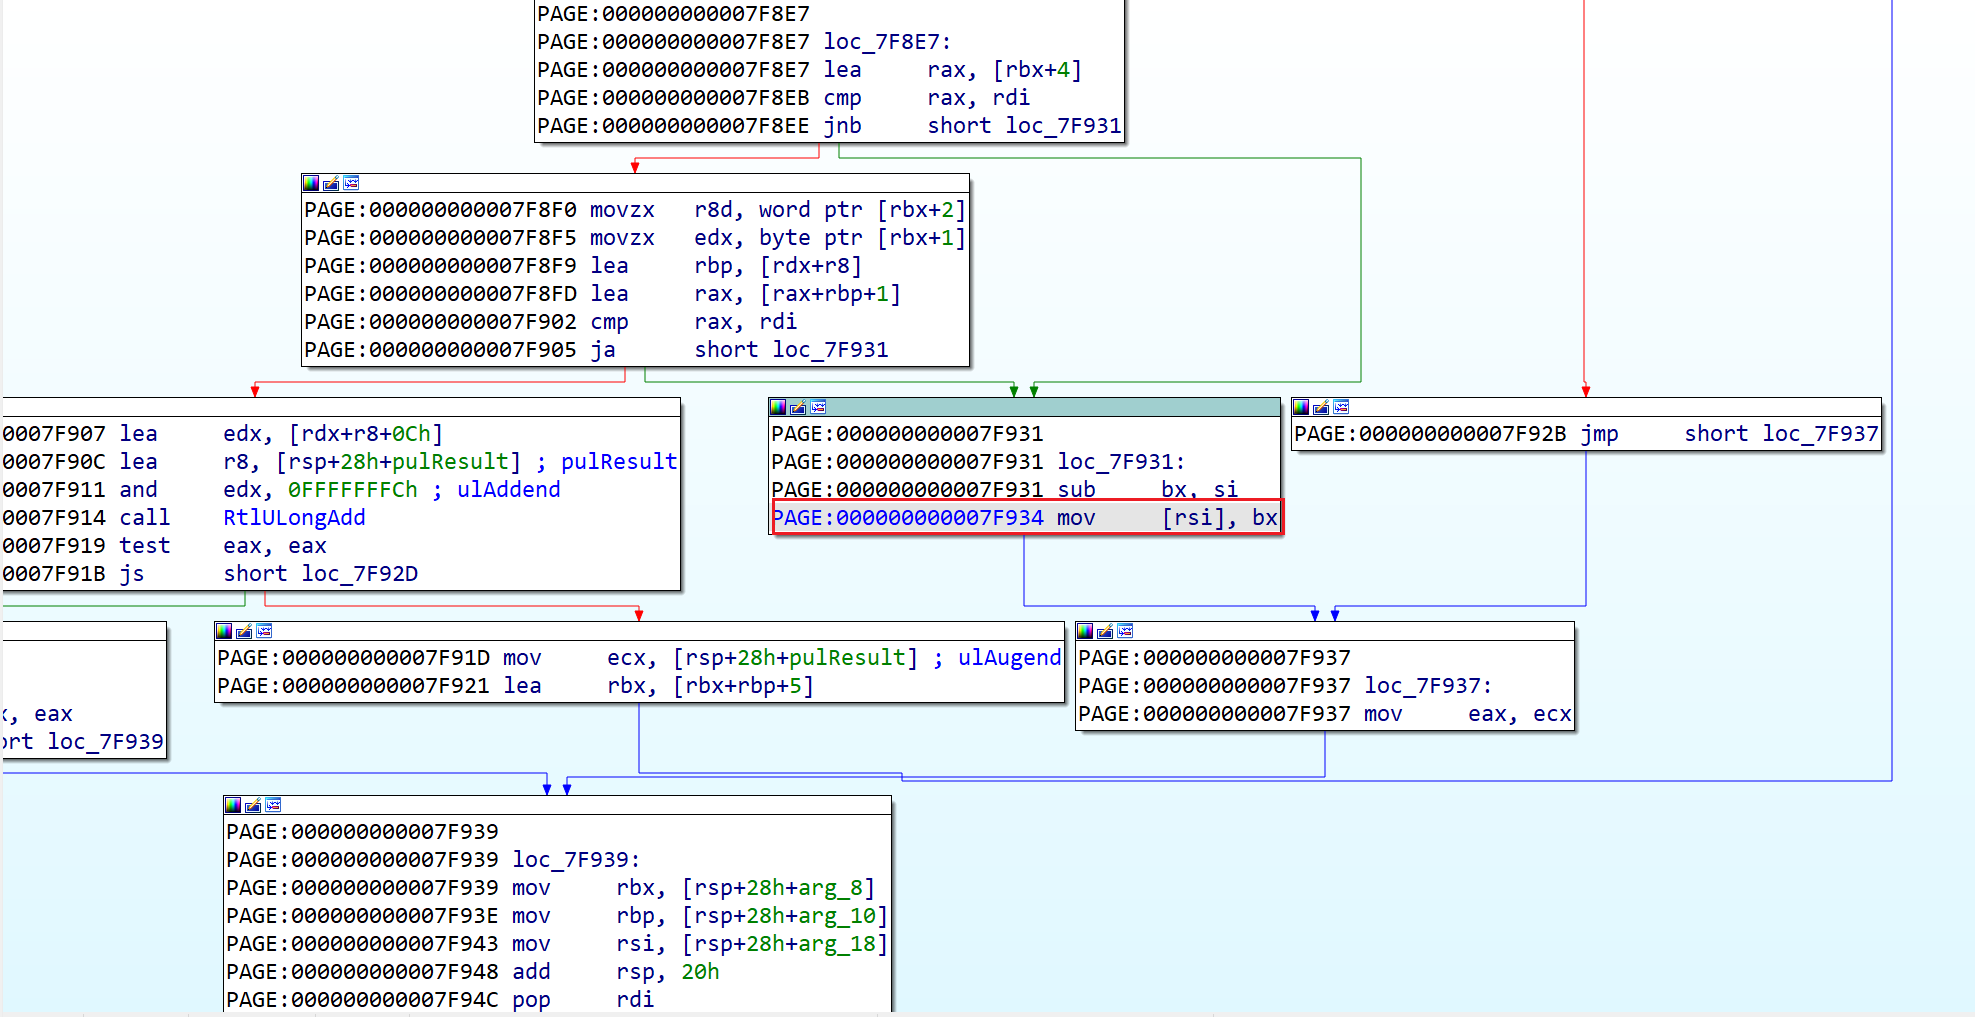Click group nodes icon on loc_7F931 block
1975x1017 pixels.
tap(818, 407)
